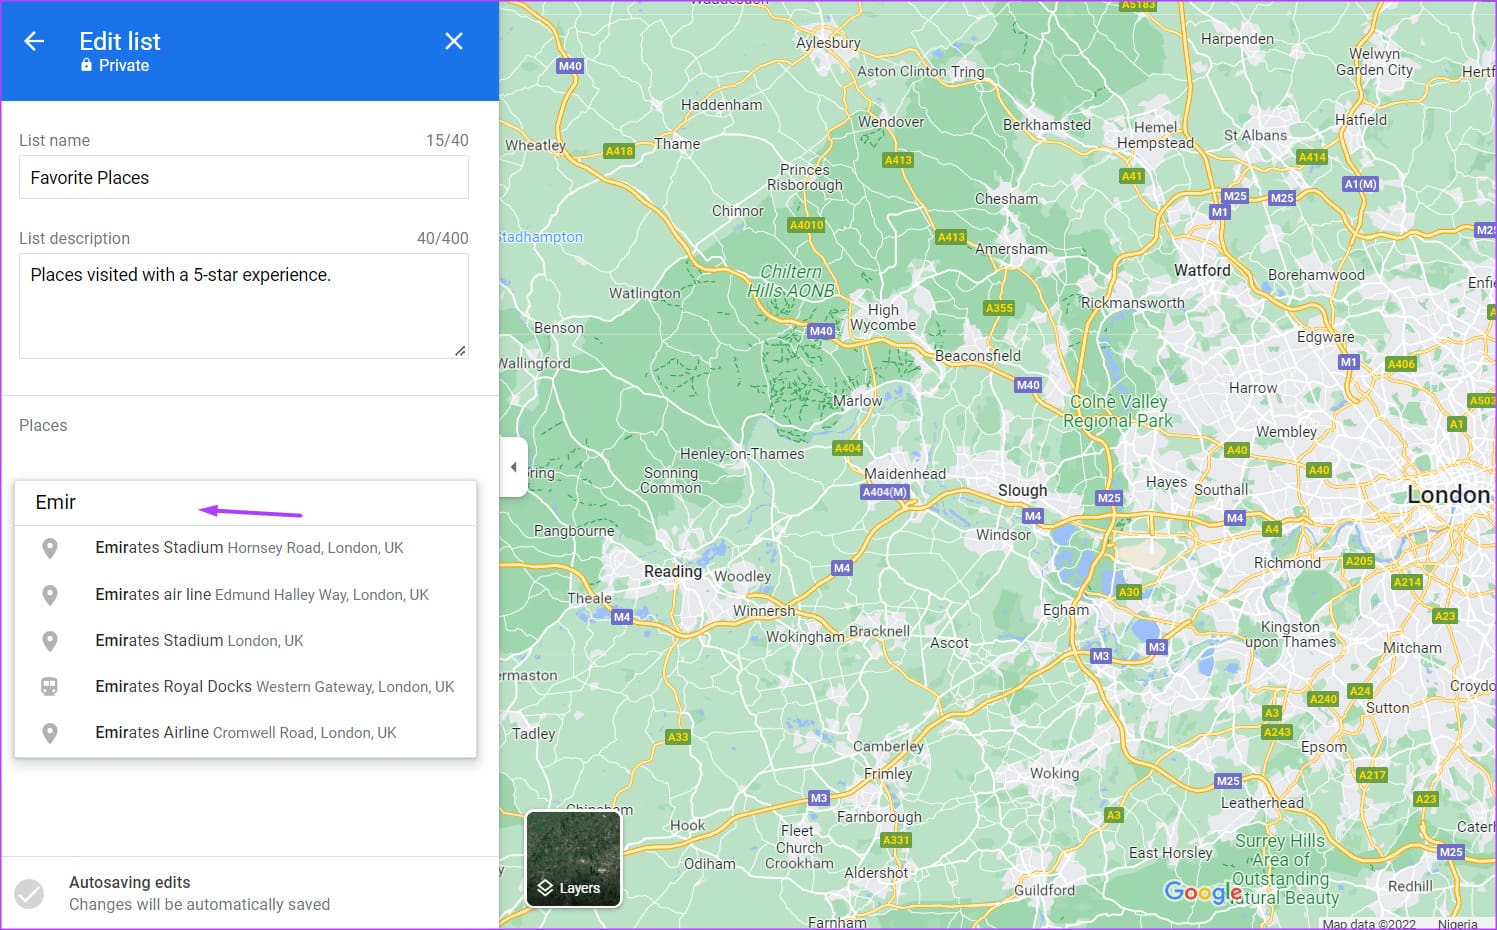Viewport: 1497px width, 930px height.
Task: Click pin icon beside Emirates Airline
Action: click(49, 733)
